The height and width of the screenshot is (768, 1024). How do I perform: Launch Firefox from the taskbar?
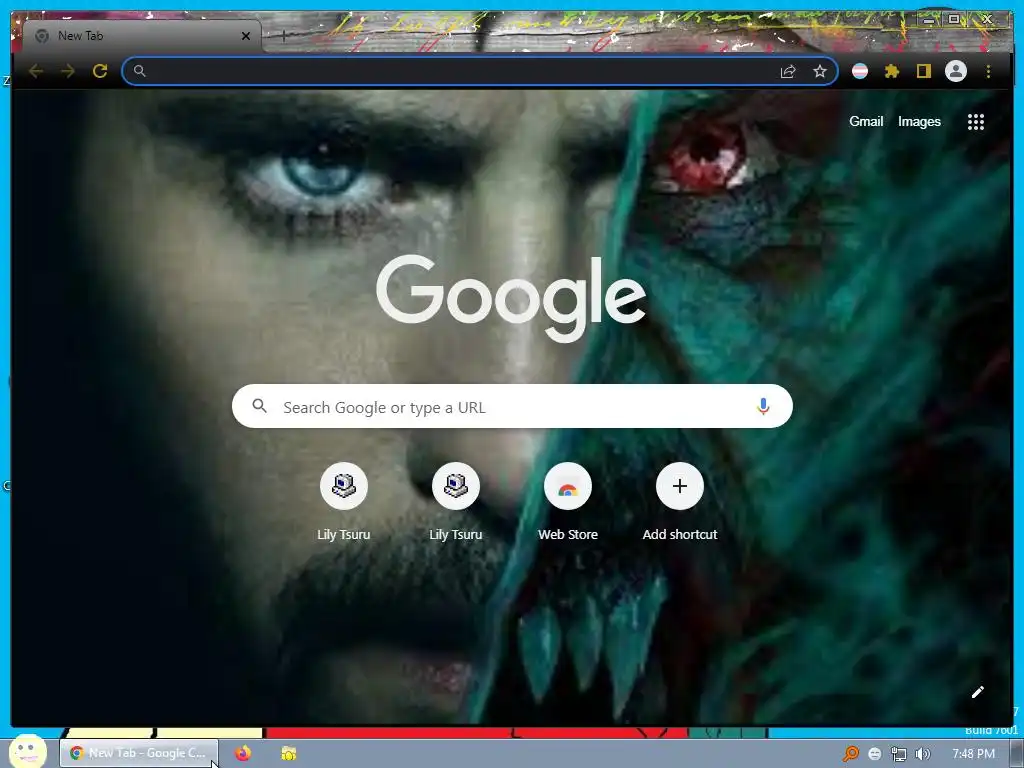pyautogui.click(x=243, y=753)
